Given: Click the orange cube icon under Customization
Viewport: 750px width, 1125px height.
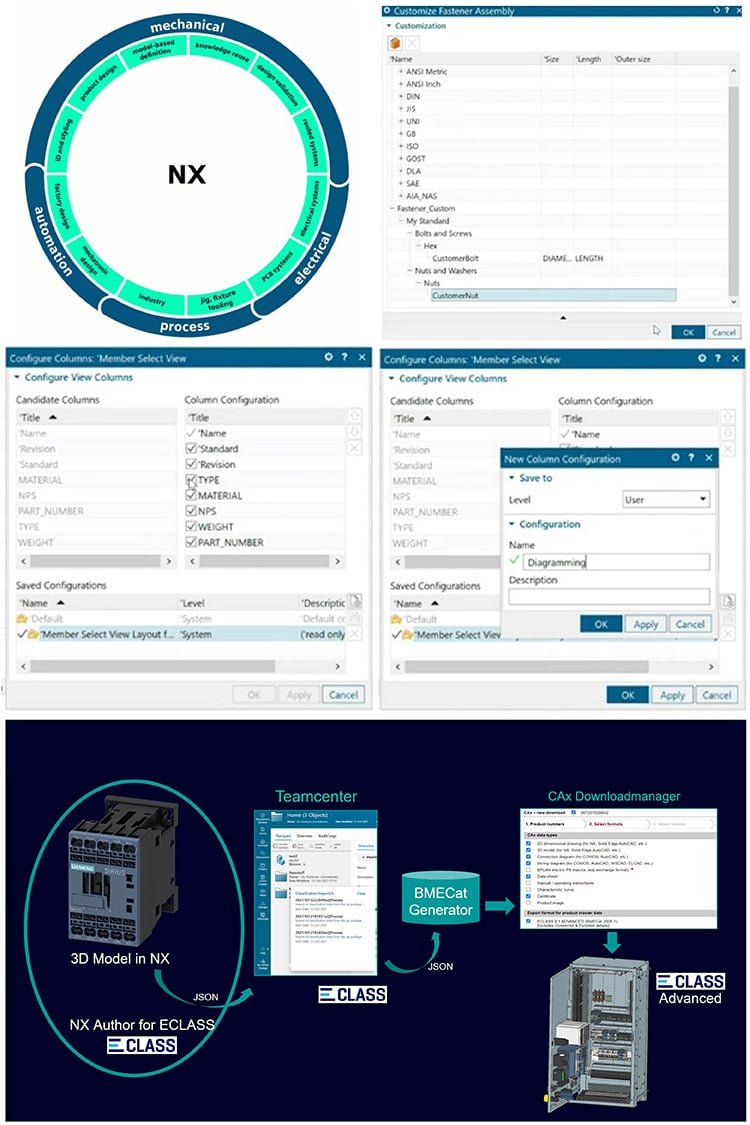Looking at the screenshot, I should coord(396,43).
